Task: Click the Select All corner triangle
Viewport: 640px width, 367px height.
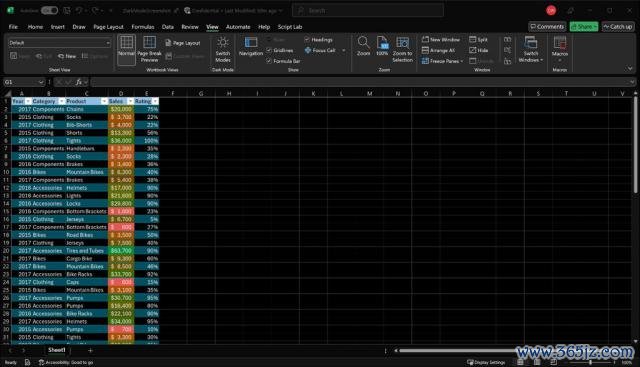Action: pos(7,93)
